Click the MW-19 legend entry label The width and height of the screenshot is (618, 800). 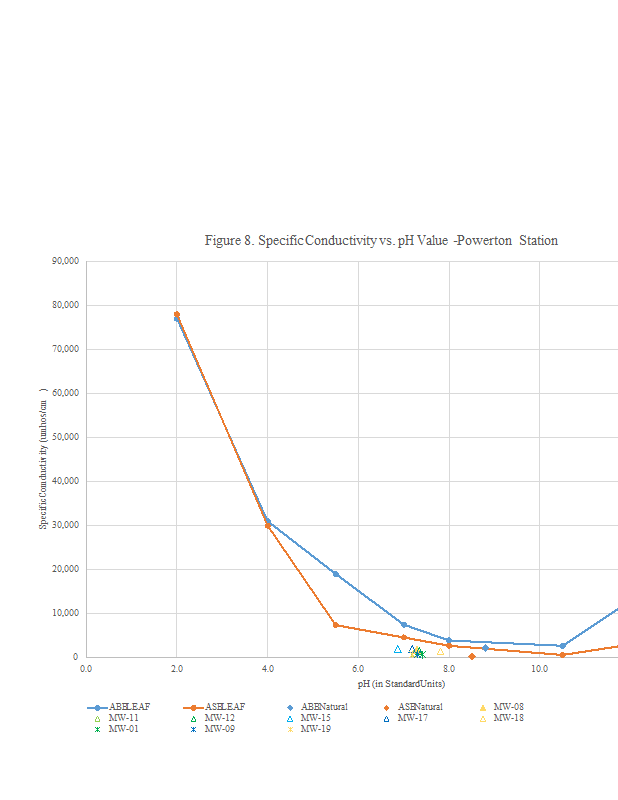pyautogui.click(x=315, y=729)
